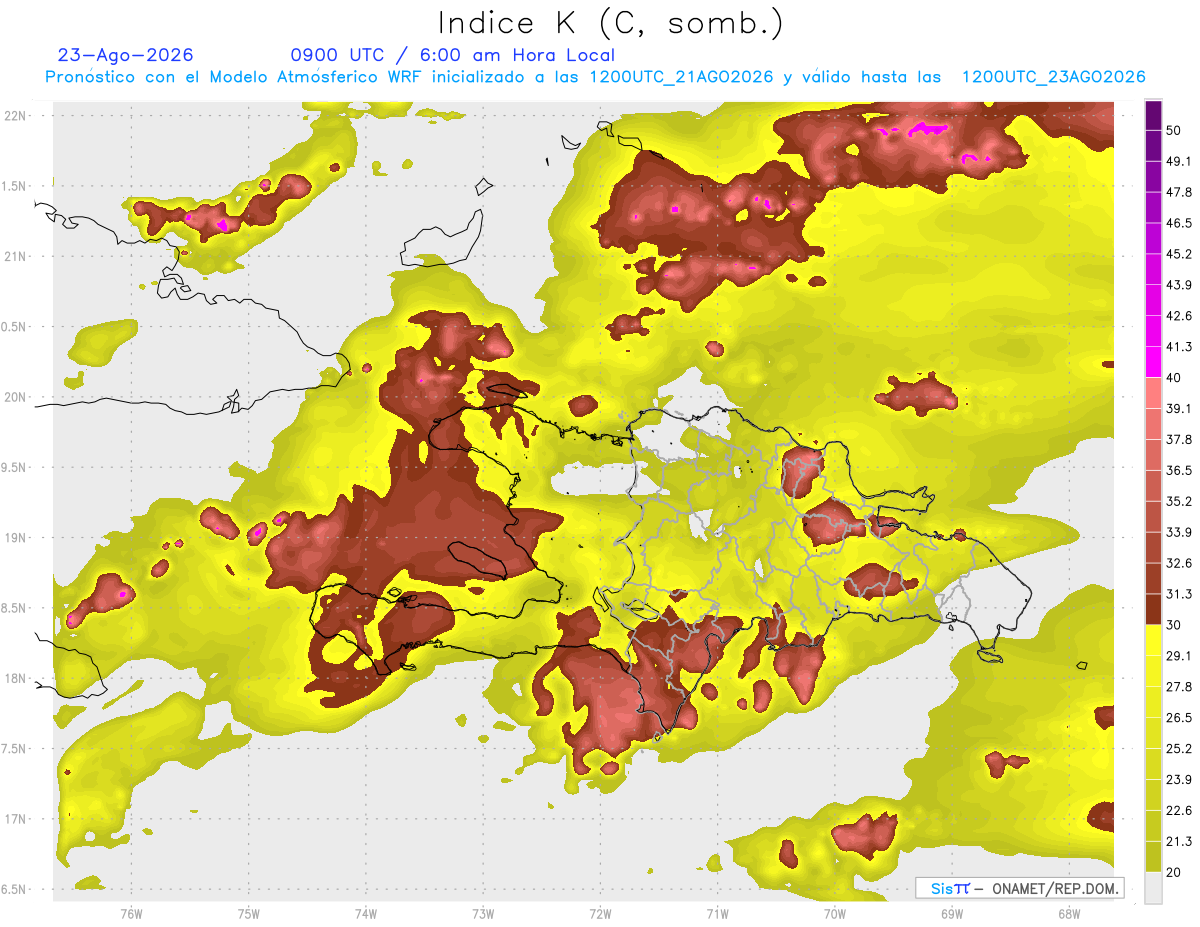The height and width of the screenshot is (927, 1200).
Task: Click the colorbar value label 39.1
Action: click(x=1179, y=408)
